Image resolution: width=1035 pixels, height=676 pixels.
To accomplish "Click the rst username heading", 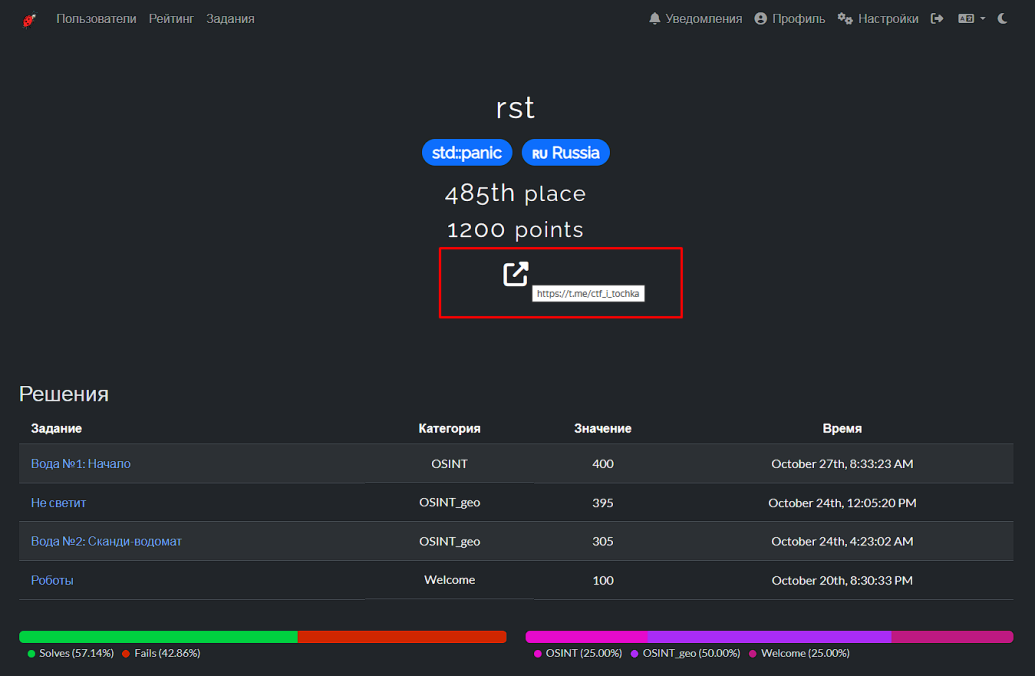I will click(515, 108).
